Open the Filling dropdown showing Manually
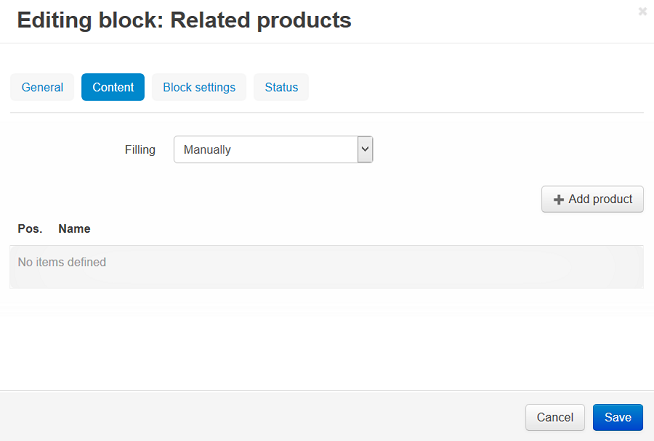The image size is (654, 441). click(273, 149)
